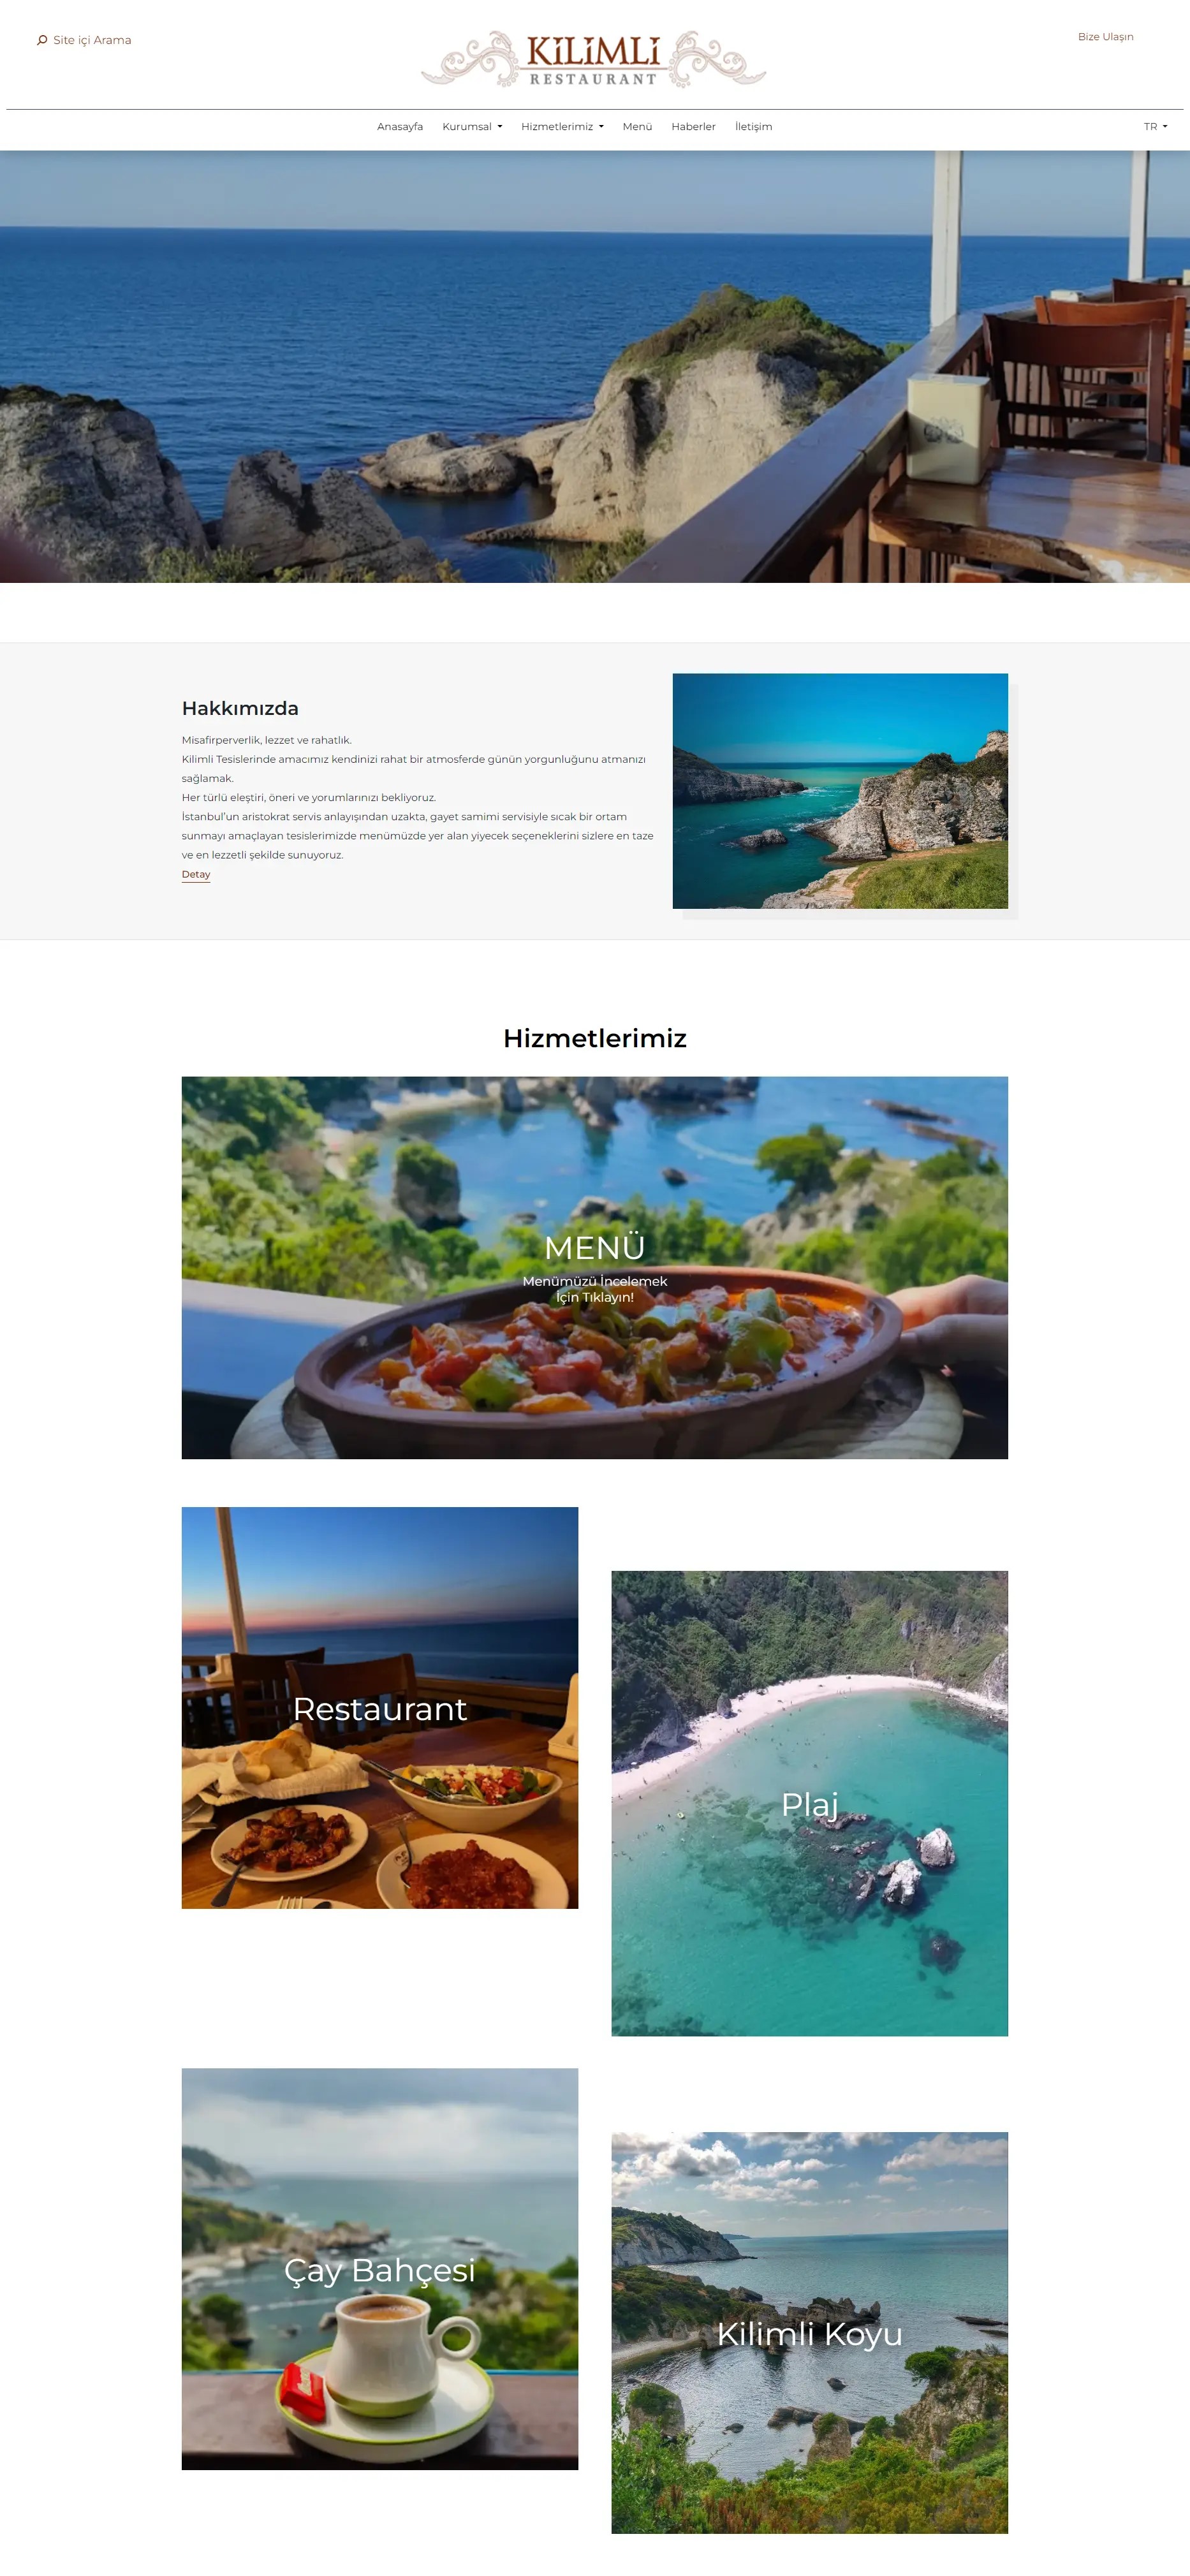The width and height of the screenshot is (1190, 2576).
Task: Open the Çay Bahçesi tile
Action: point(380,2268)
